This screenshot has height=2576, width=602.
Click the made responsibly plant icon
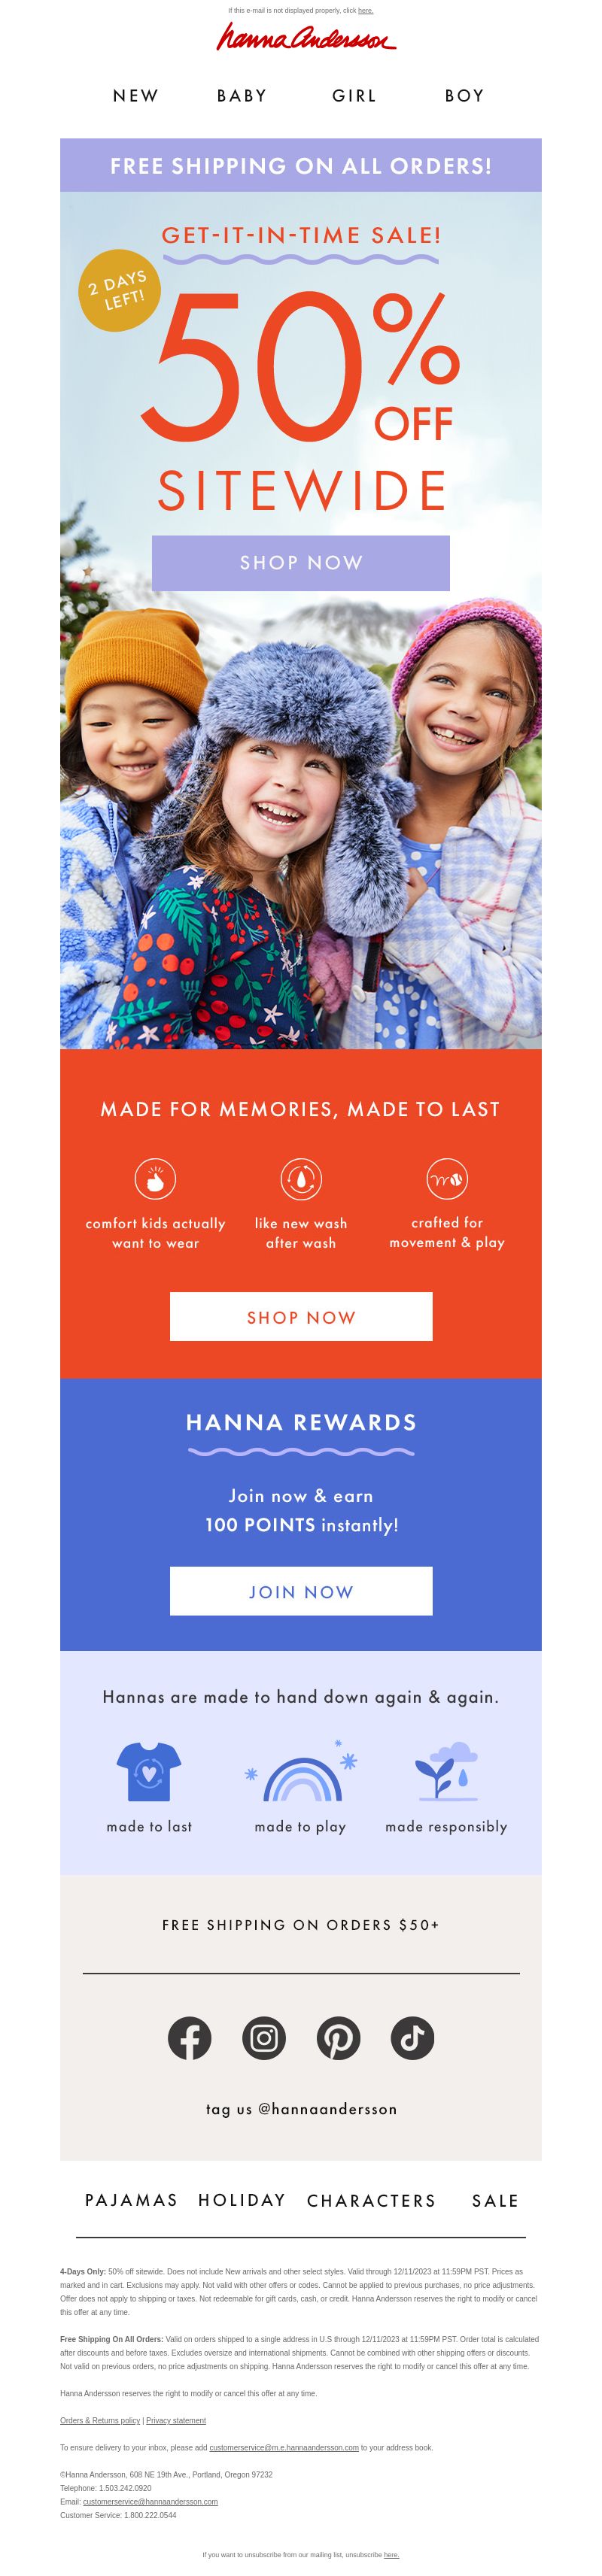446,1771
